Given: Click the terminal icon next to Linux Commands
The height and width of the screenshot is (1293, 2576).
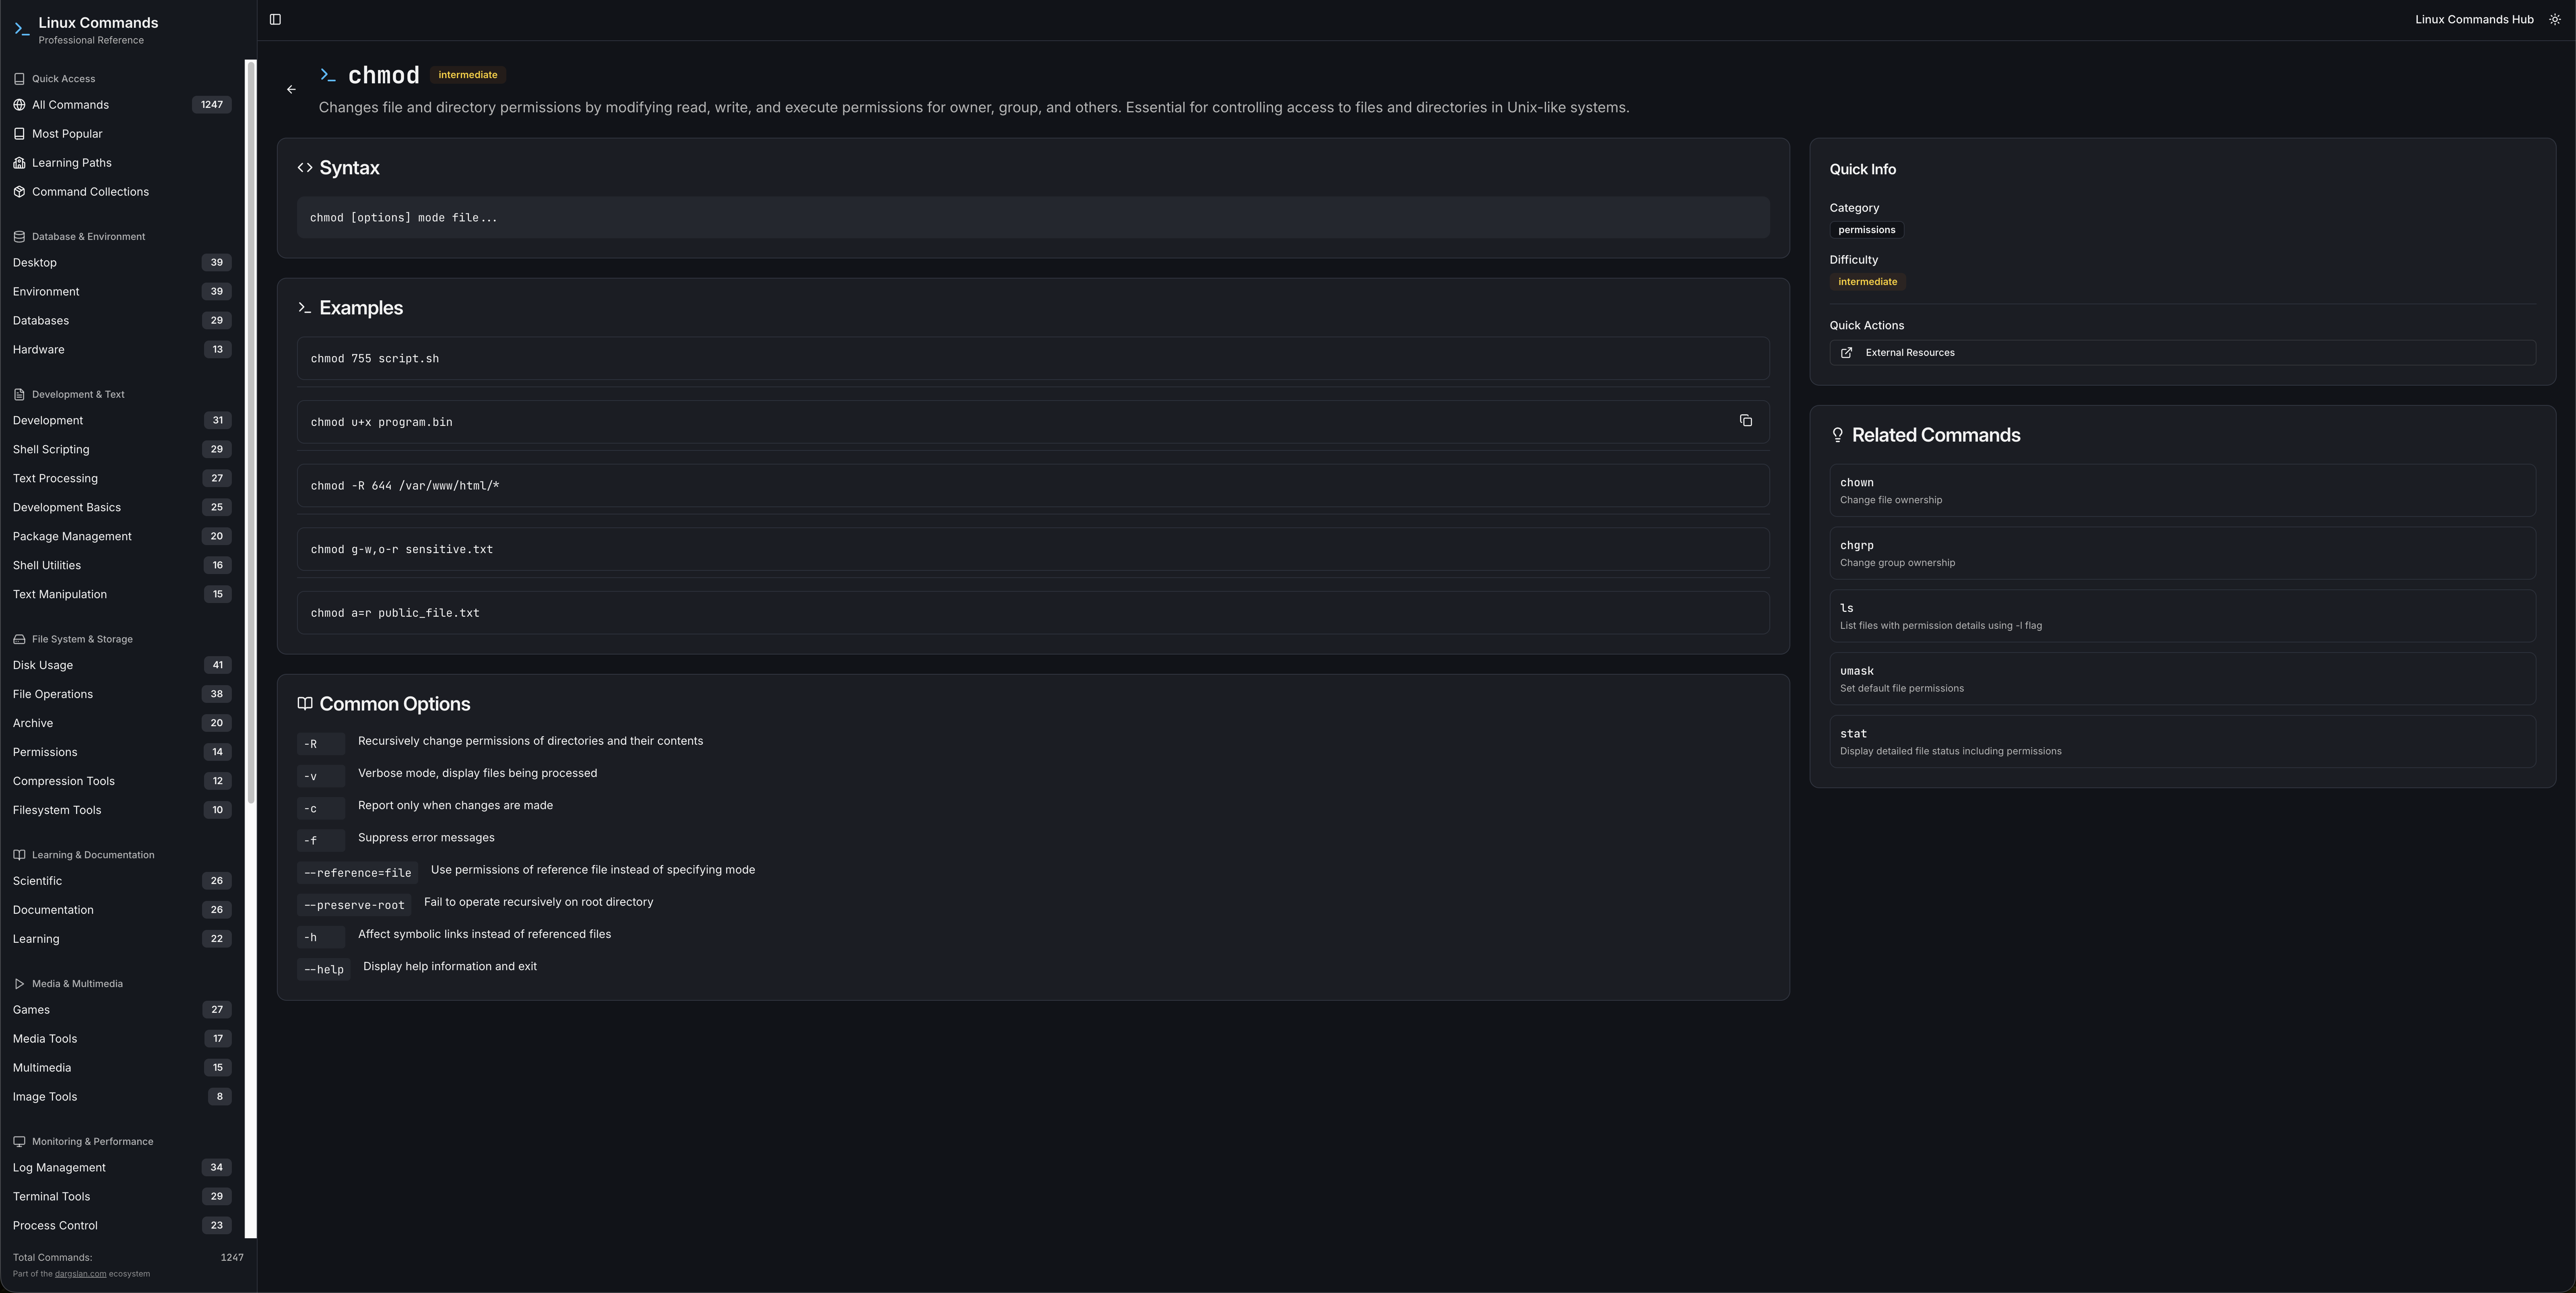Looking at the screenshot, I should [x=20, y=28].
